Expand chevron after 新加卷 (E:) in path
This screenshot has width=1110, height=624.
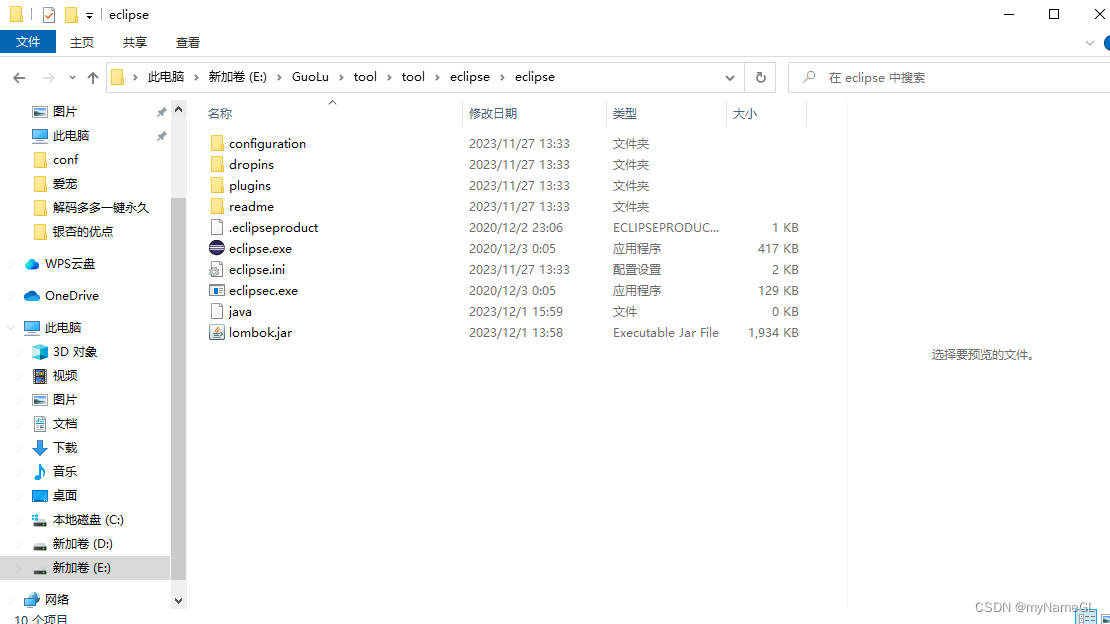[x=280, y=77]
